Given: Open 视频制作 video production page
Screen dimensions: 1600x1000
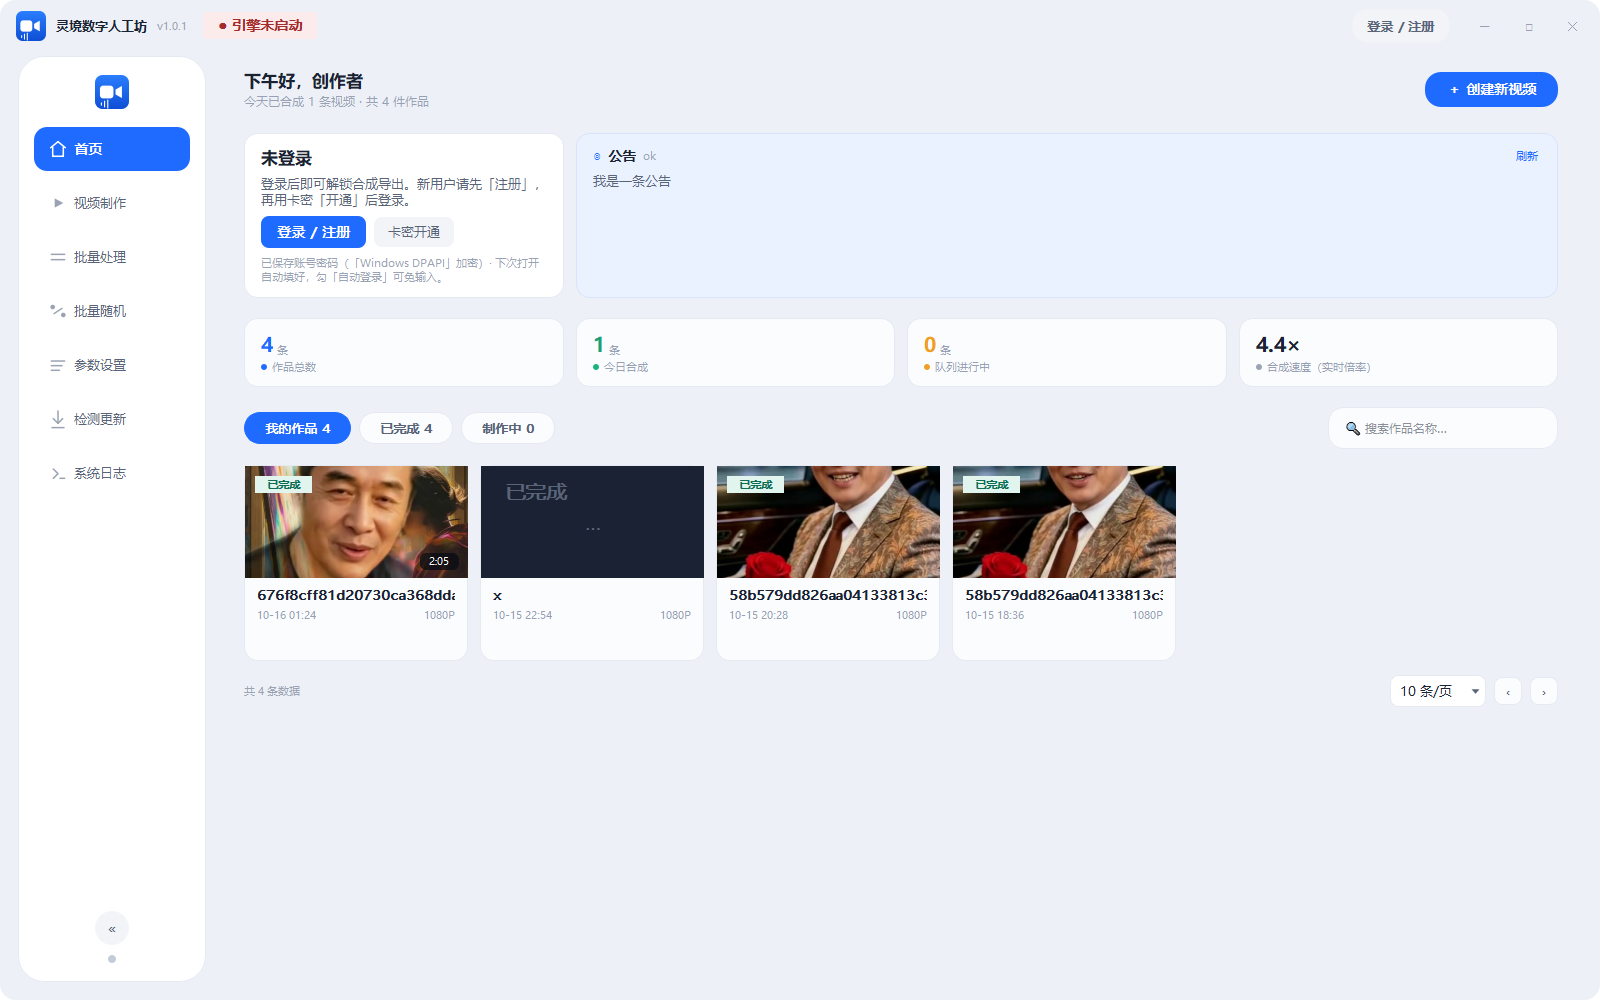Looking at the screenshot, I should 112,203.
